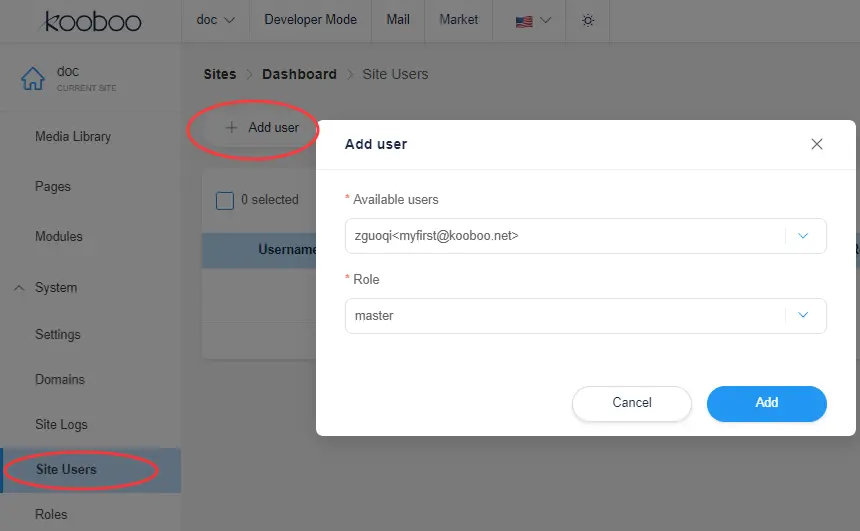The width and height of the screenshot is (860, 531).
Task: Collapse the System section in sidebar
Action: 20,288
